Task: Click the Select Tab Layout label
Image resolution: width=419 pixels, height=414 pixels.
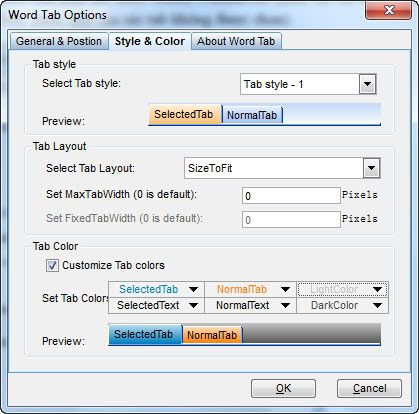Action: 90,168
